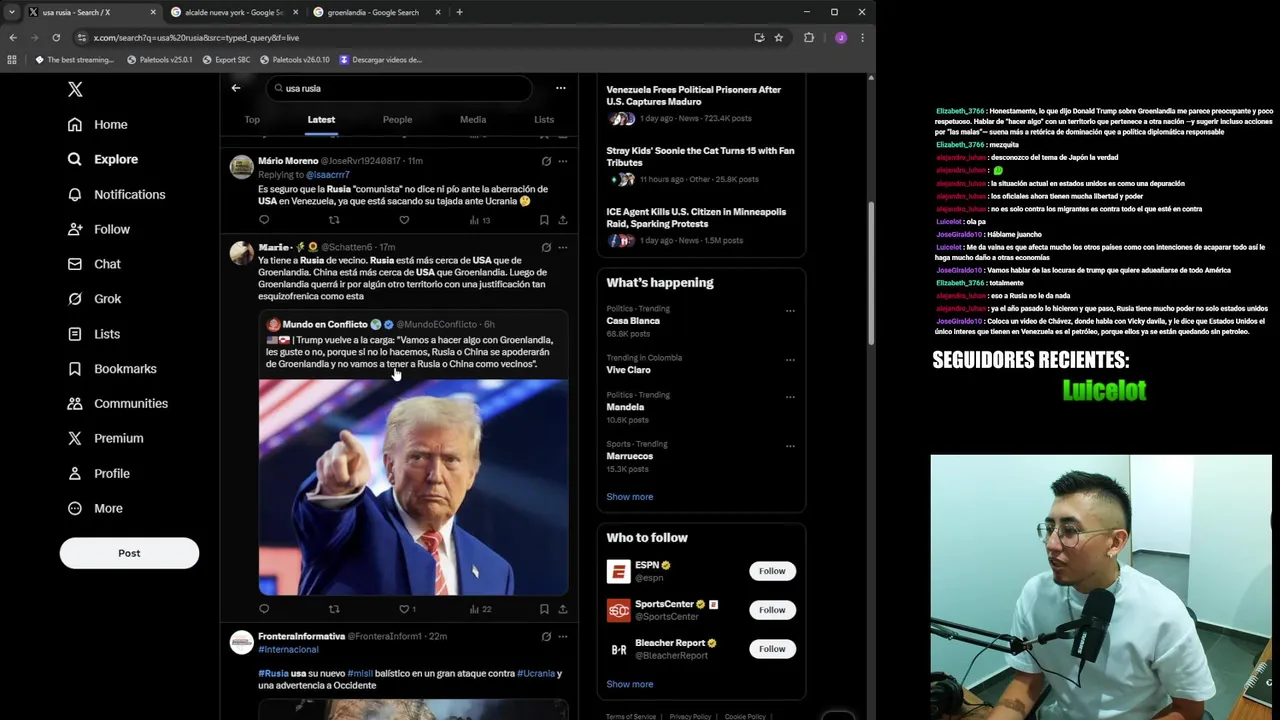The width and height of the screenshot is (1280, 720).
Task: Open Chat in sidebar
Action: 94,264
